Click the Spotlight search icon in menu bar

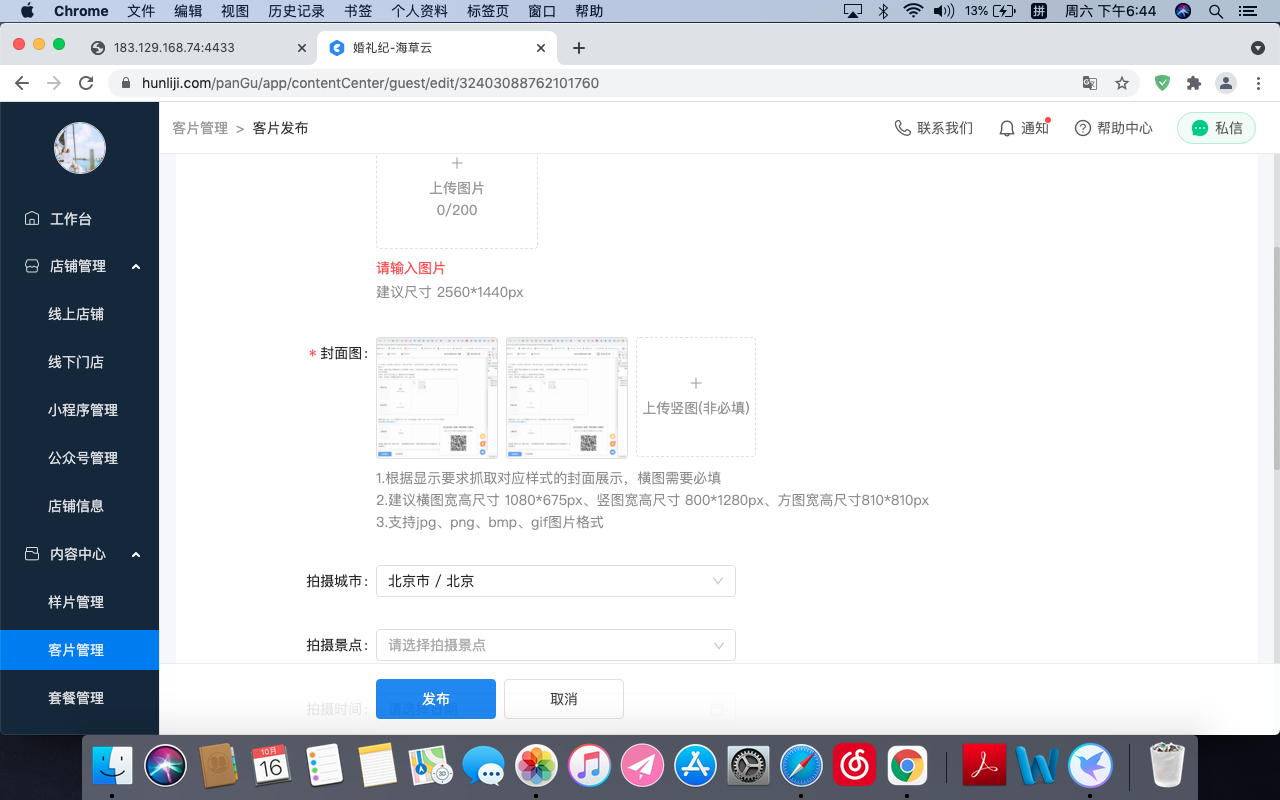point(1216,11)
